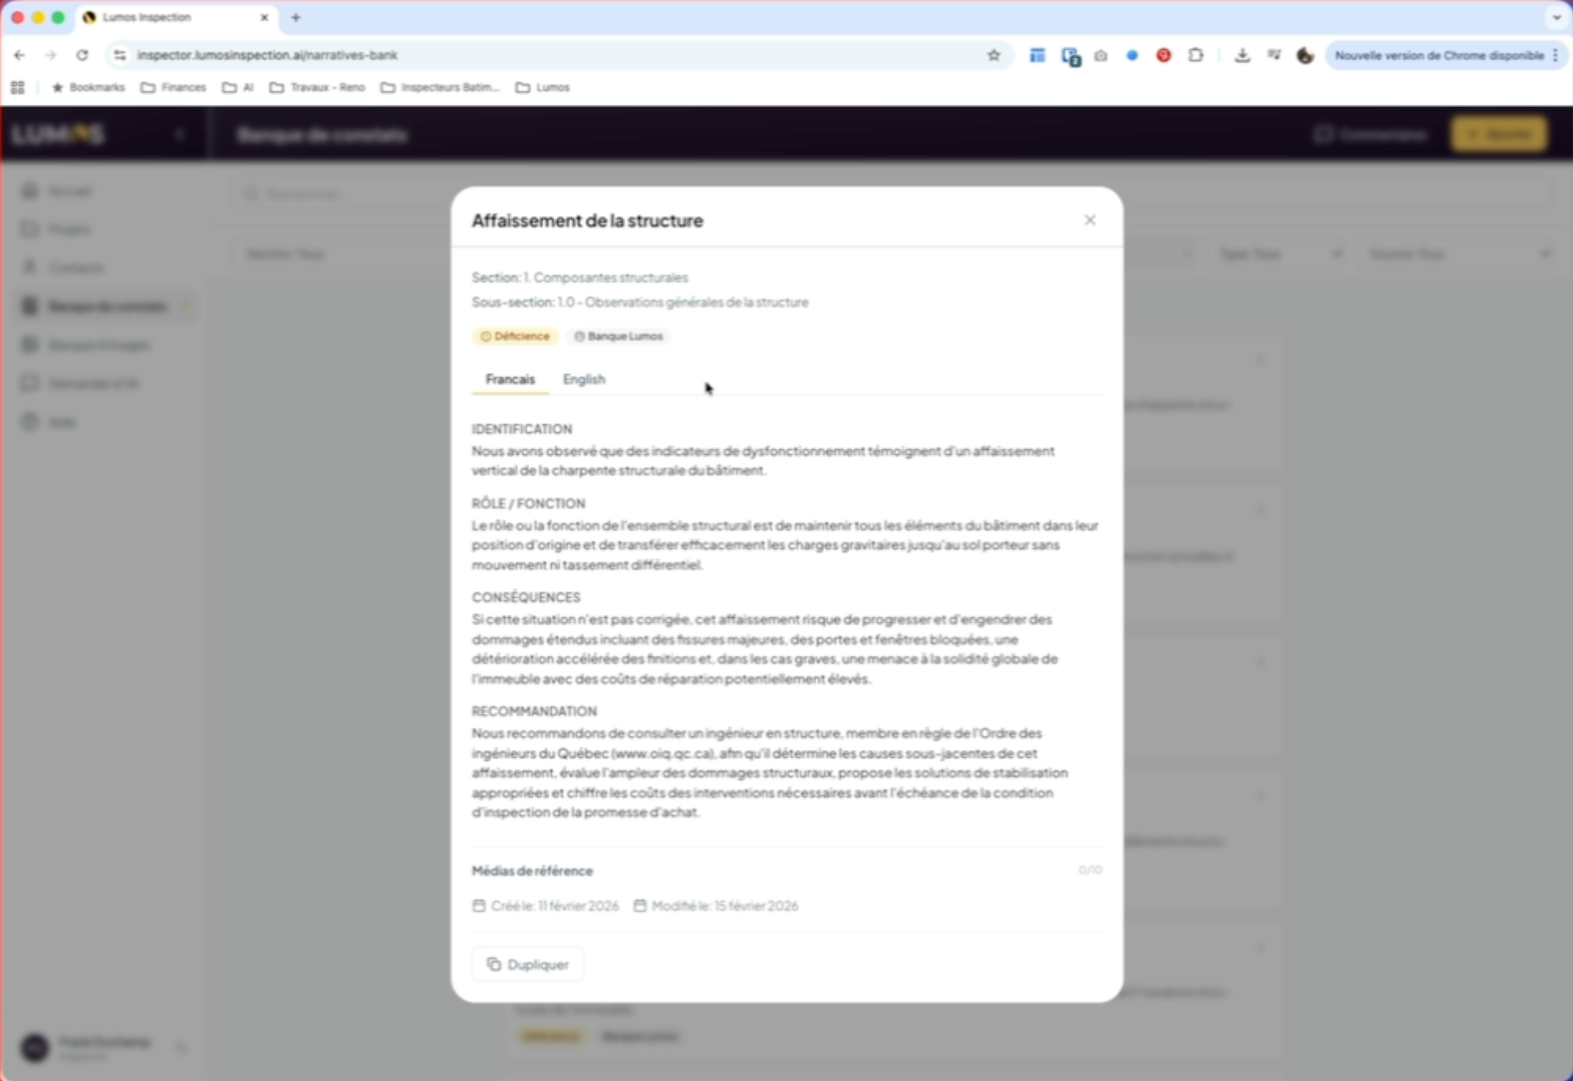Viewport: 1573px width, 1081px height.
Task: Open the tab search dropdown arrow
Action: click(1556, 17)
